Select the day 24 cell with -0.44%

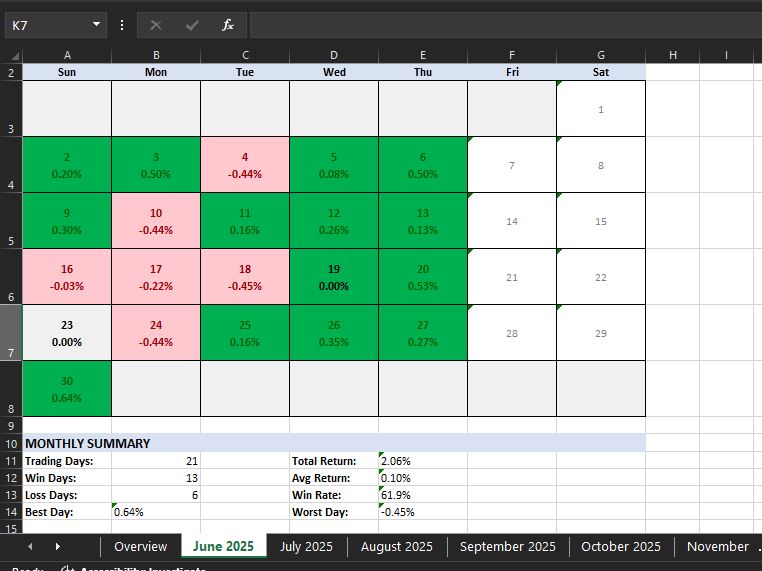(156, 333)
